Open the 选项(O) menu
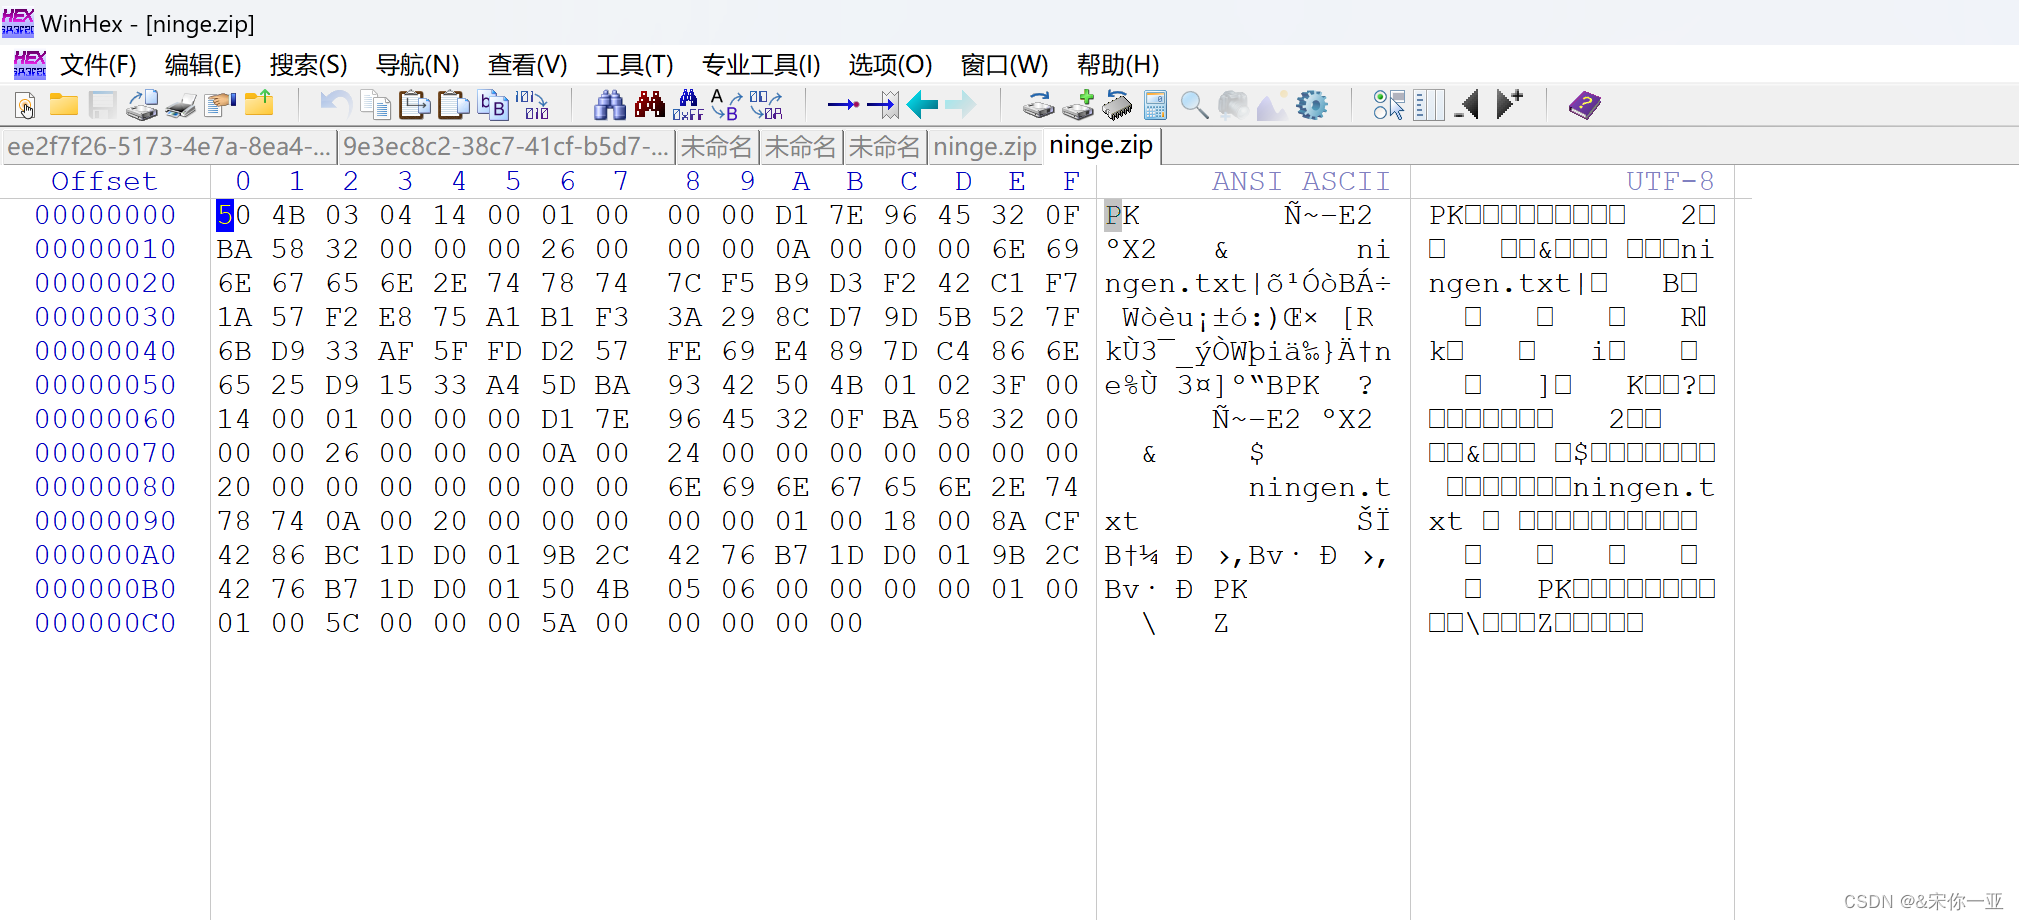2019x920 pixels. pyautogui.click(x=890, y=65)
